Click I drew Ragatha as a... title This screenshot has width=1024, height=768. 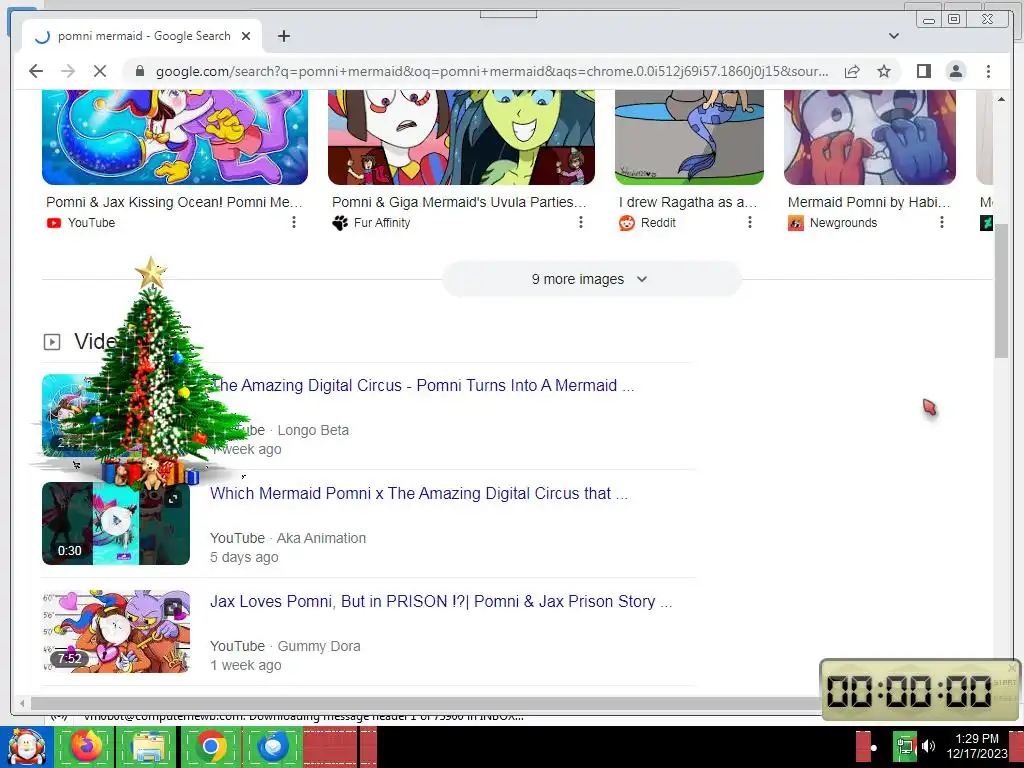click(688, 202)
